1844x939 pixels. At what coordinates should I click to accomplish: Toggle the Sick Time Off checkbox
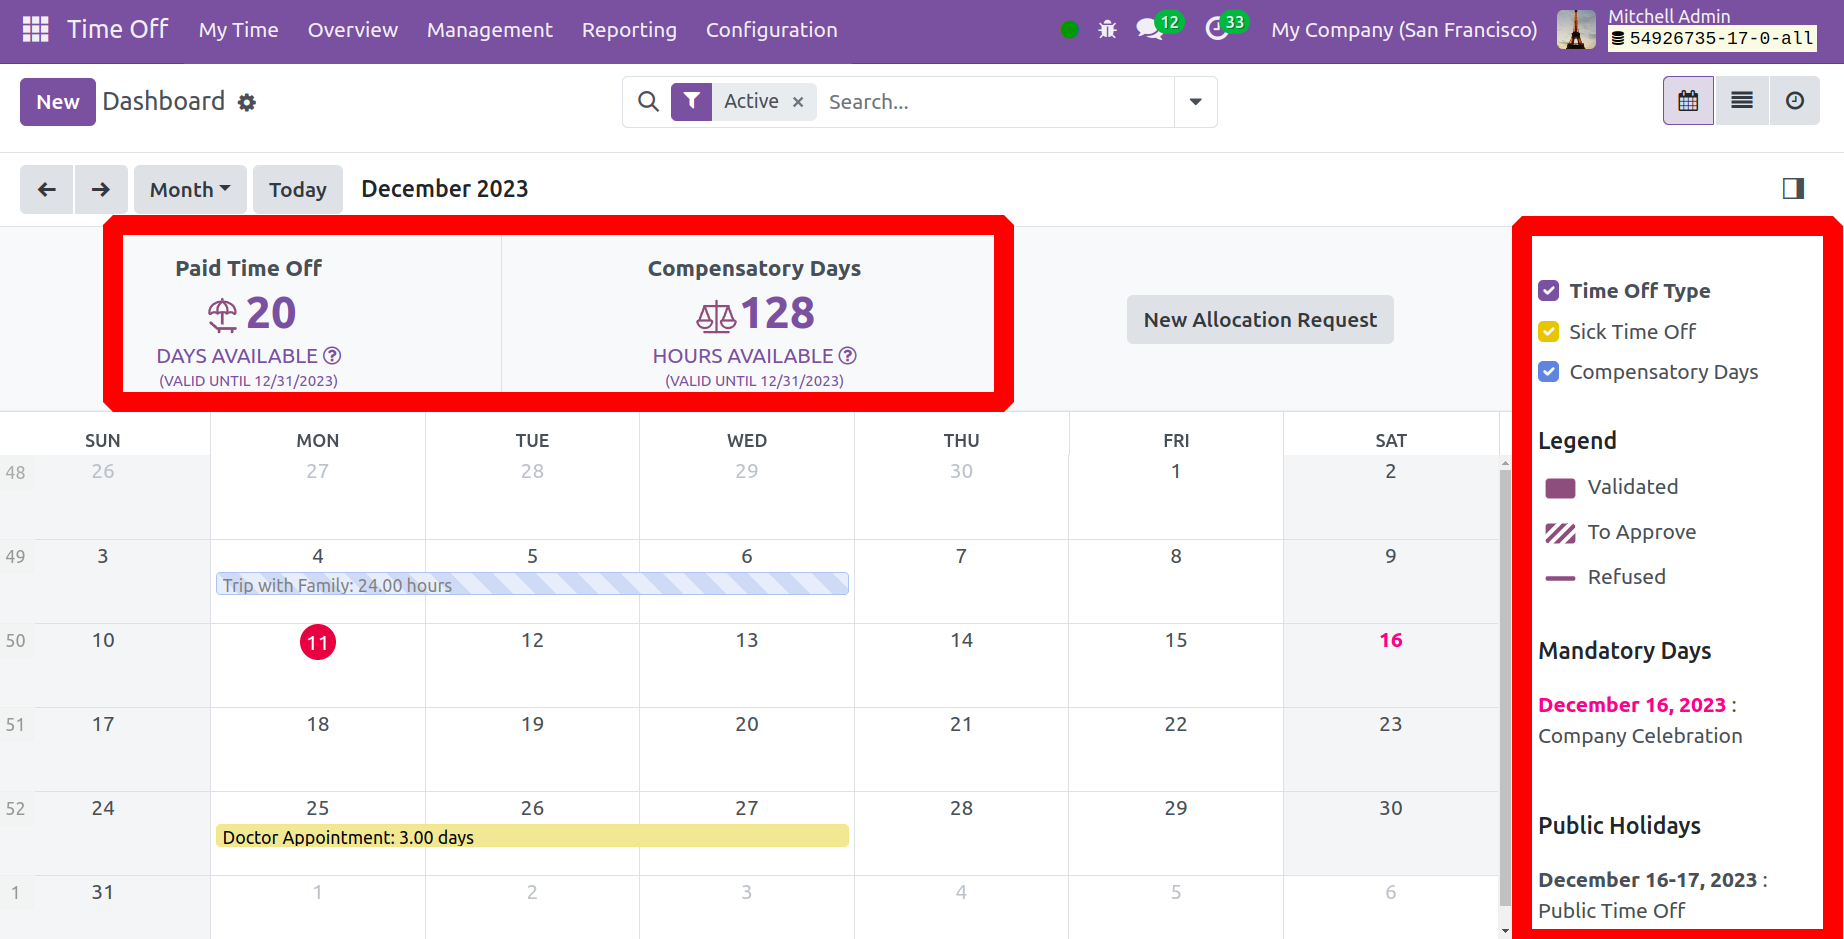tap(1549, 332)
